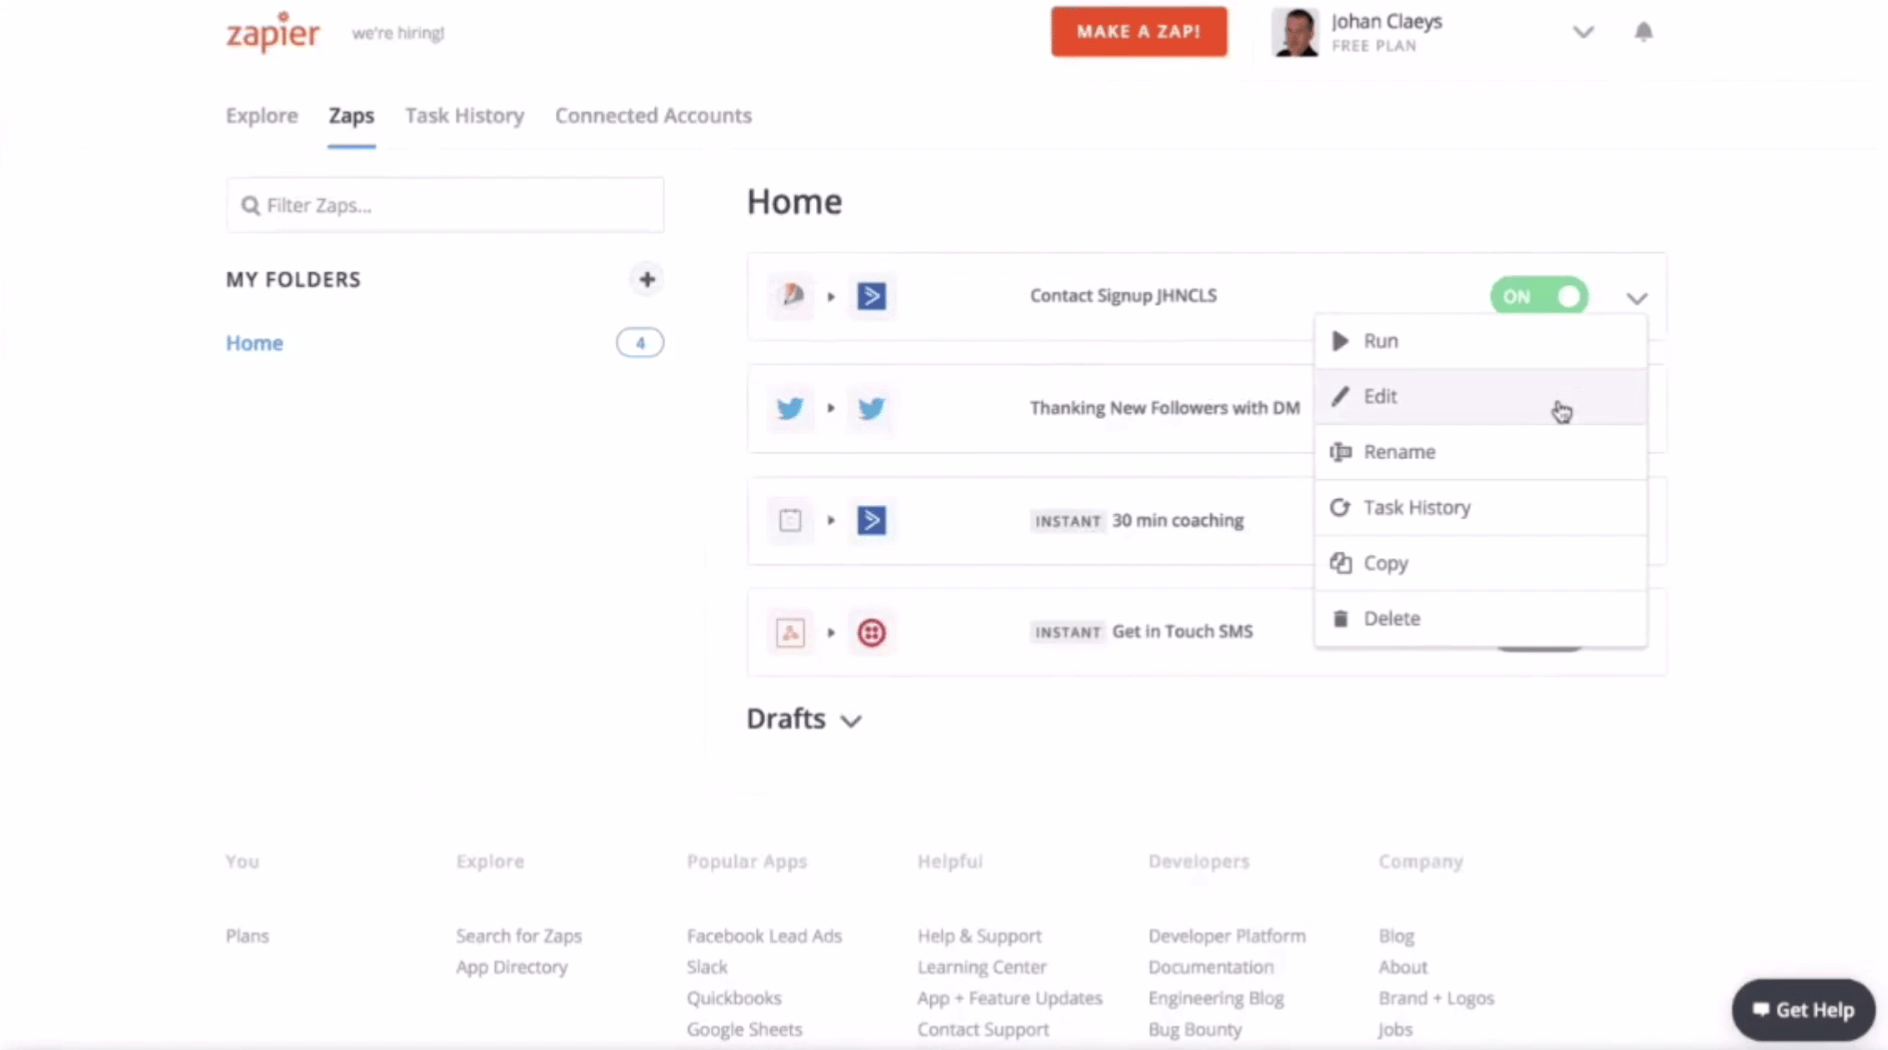Switch to the Explore tab

(x=262, y=115)
